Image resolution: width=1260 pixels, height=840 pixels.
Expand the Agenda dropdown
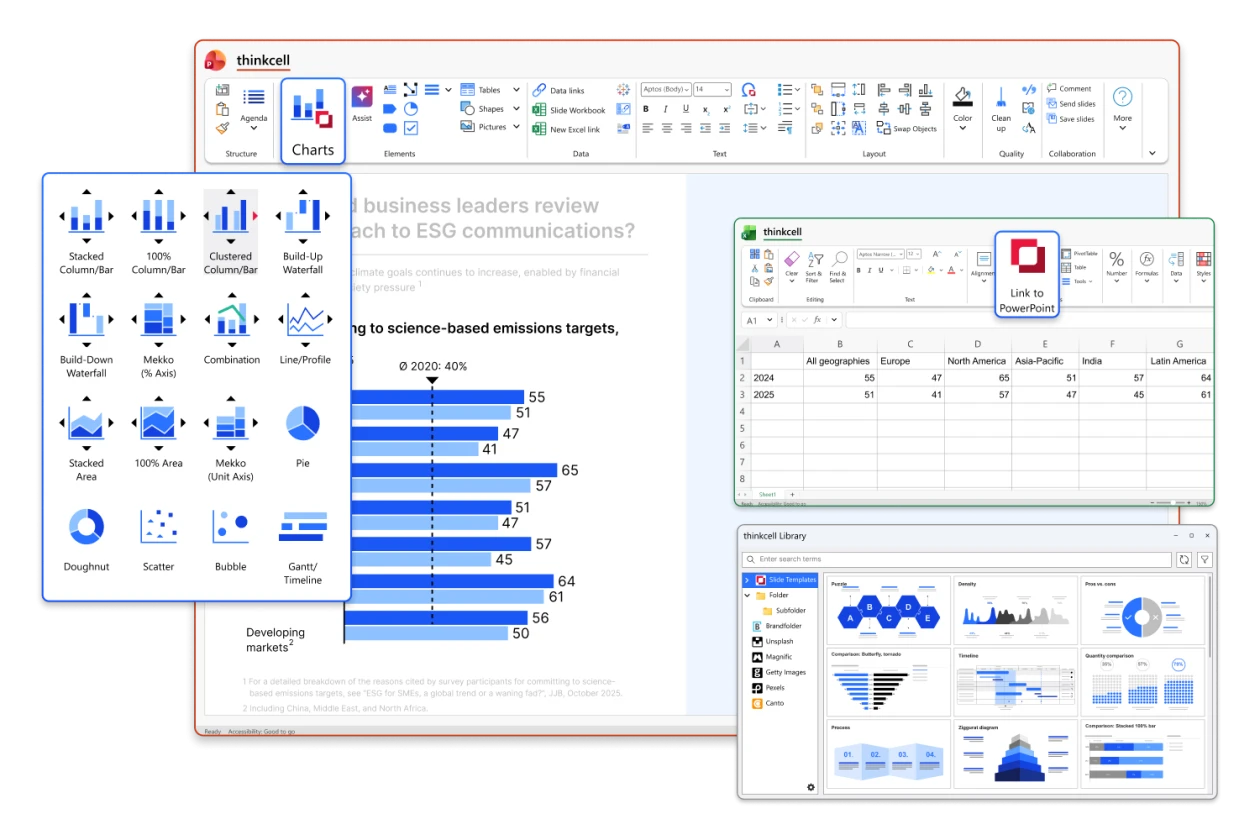click(x=254, y=128)
